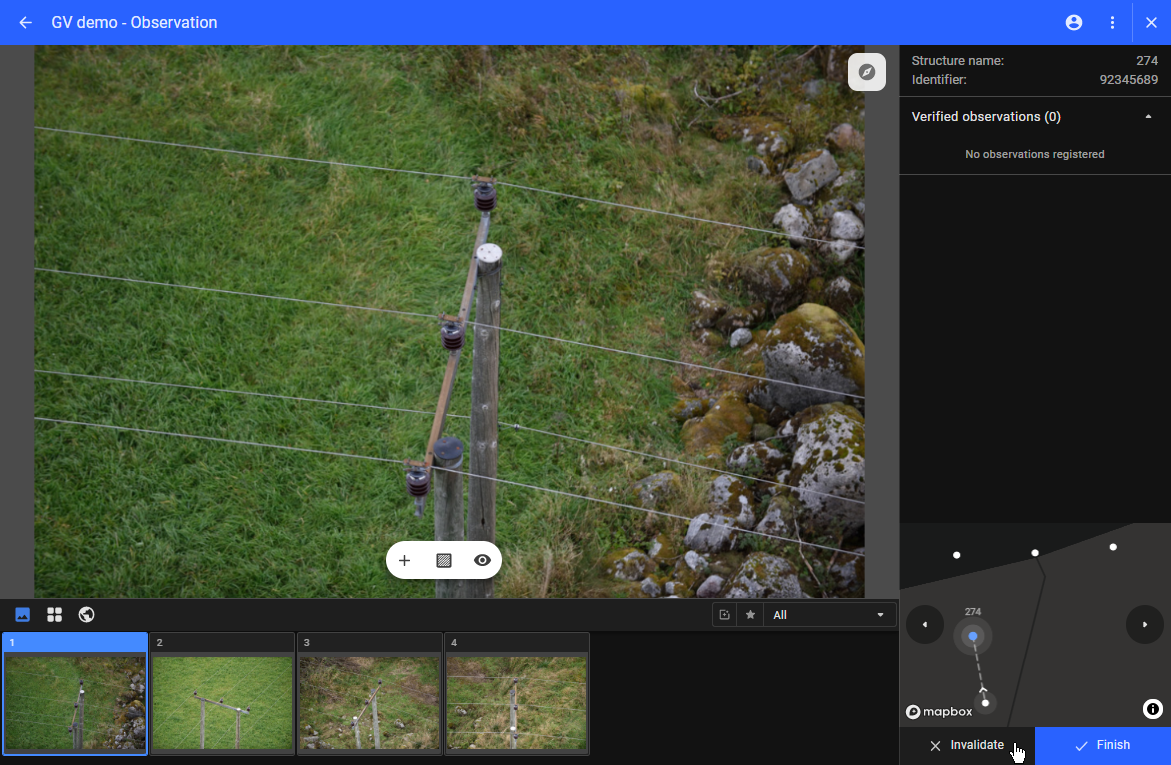Toggle the star favorites filter
1171x765 pixels.
coord(750,615)
